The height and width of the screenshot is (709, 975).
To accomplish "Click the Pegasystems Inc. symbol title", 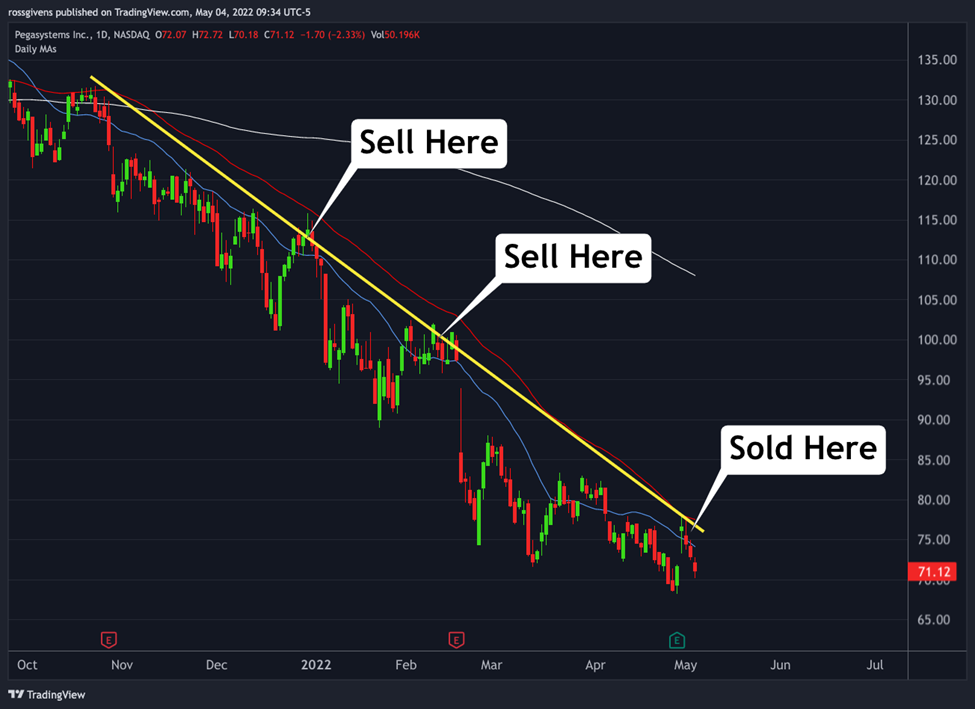I will (52, 35).
